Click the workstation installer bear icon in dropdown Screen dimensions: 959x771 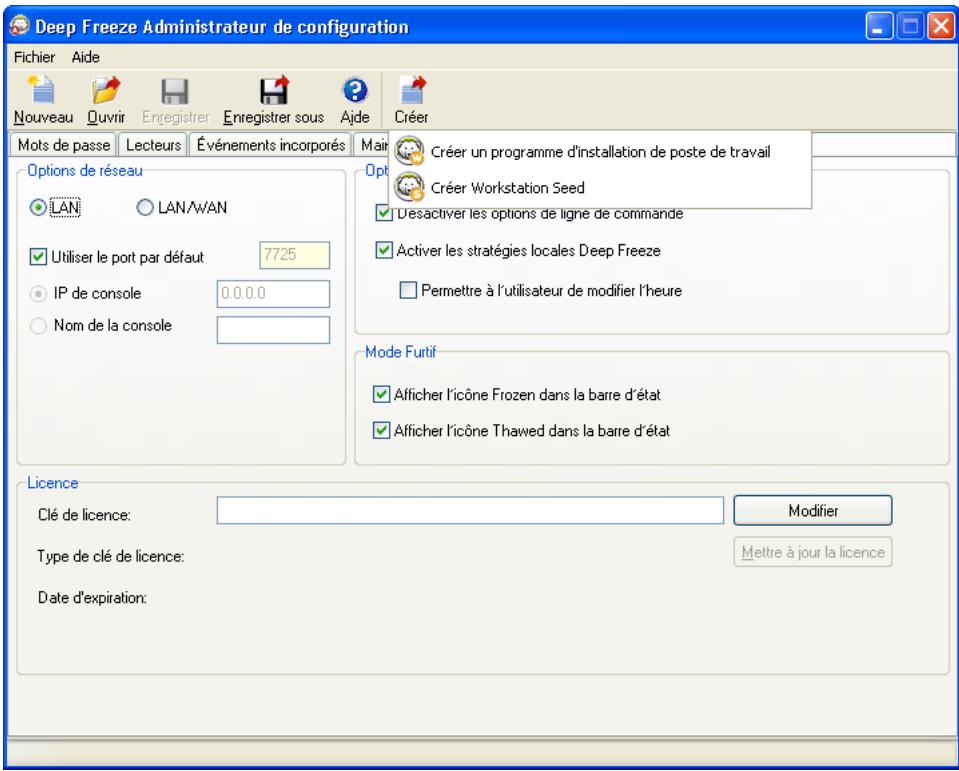409,151
